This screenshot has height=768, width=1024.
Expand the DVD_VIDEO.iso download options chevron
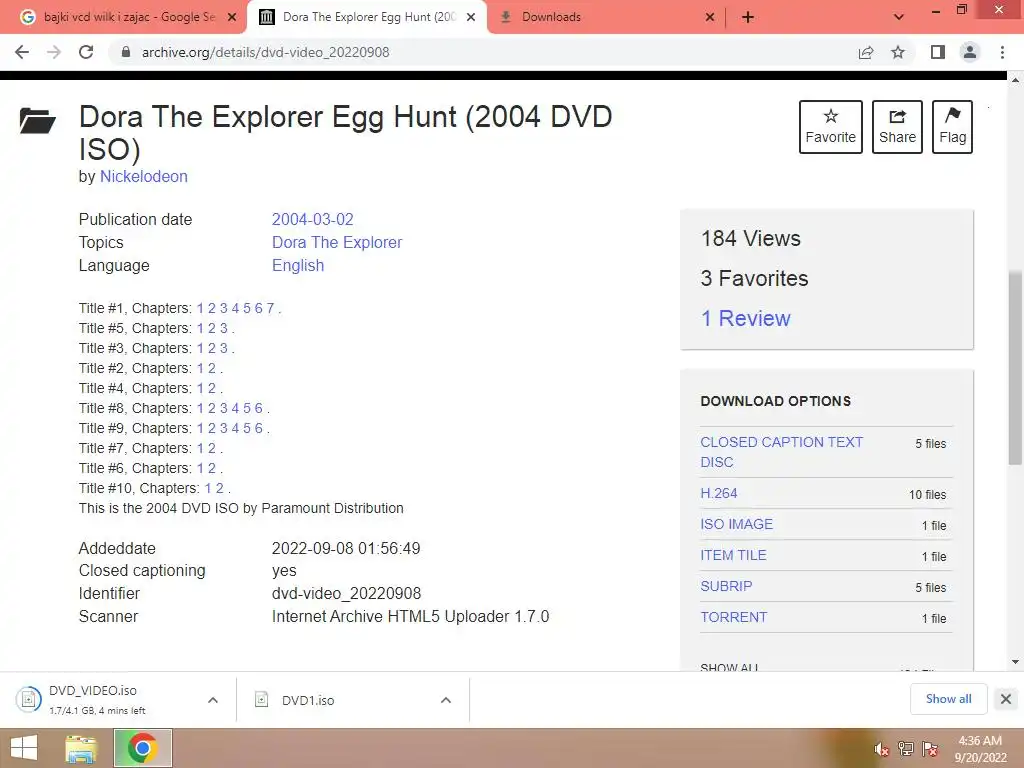tap(213, 700)
